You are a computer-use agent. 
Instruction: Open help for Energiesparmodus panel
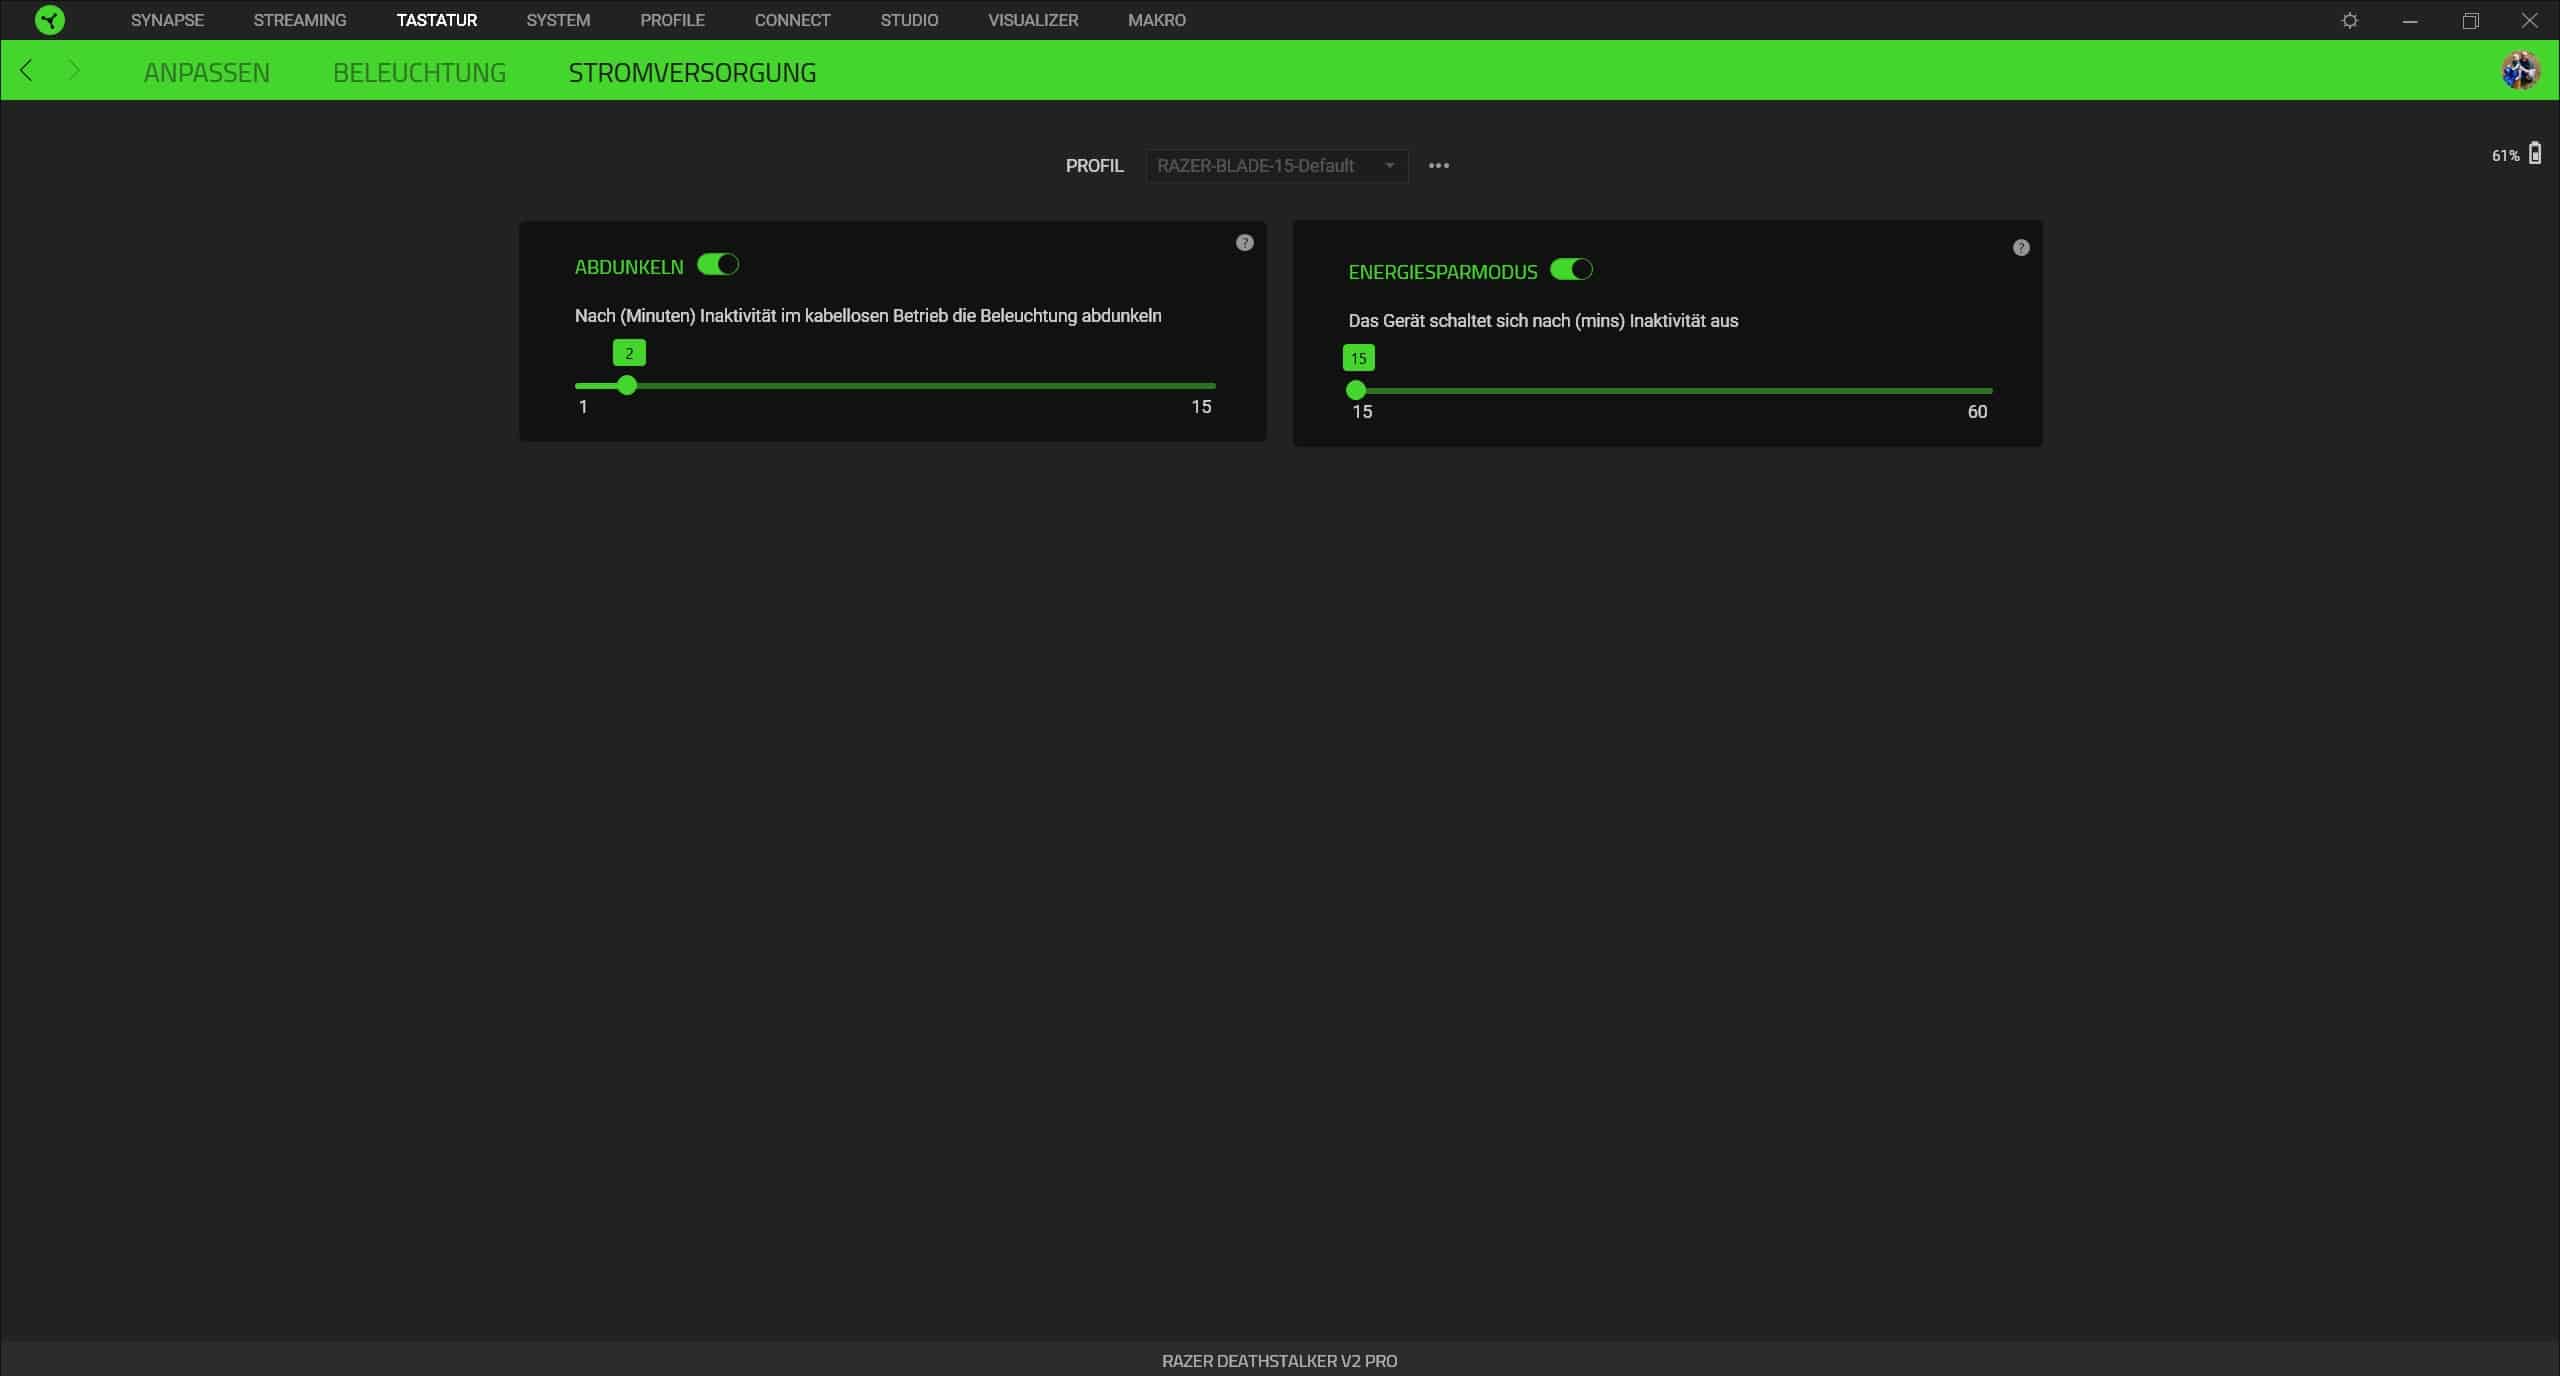click(x=2020, y=248)
